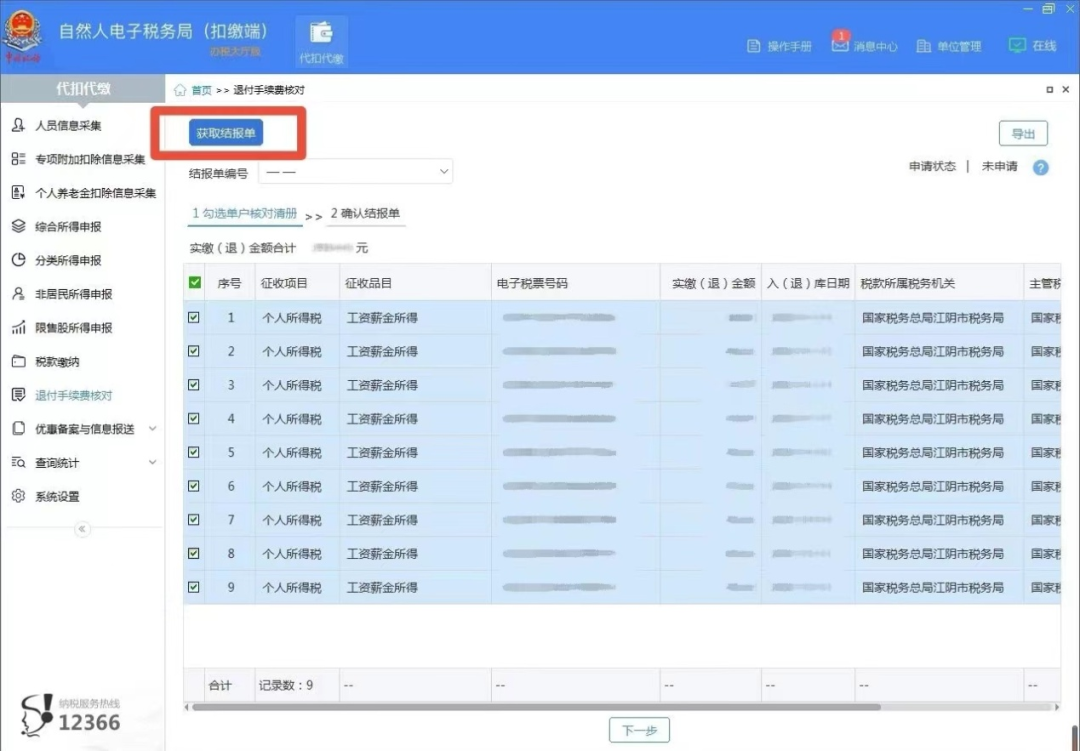Expand the 查询统计 submenu arrow

(153, 462)
